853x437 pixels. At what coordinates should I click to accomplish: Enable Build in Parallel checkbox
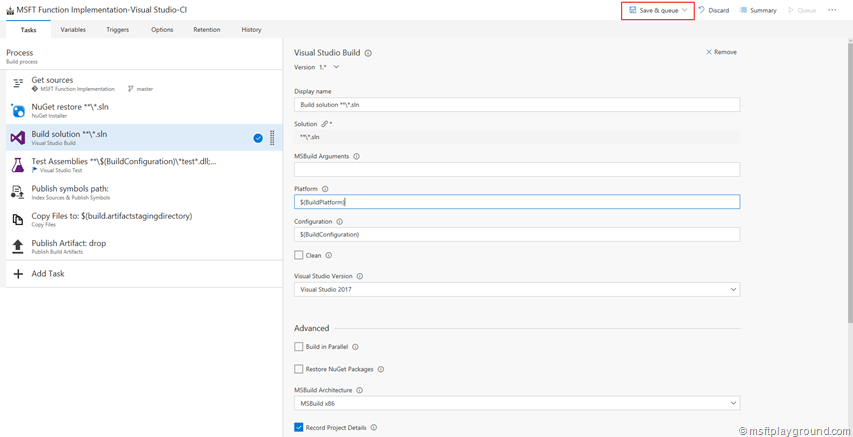[x=298, y=347]
